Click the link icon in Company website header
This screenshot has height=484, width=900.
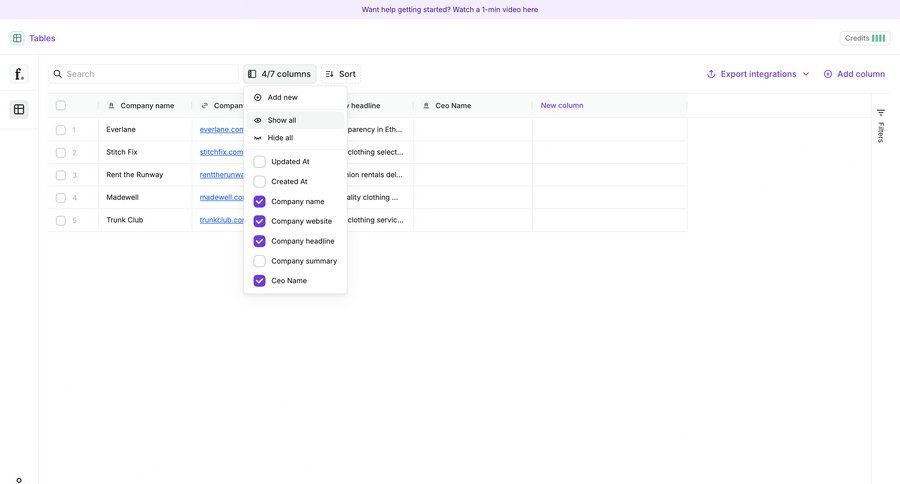coord(205,106)
